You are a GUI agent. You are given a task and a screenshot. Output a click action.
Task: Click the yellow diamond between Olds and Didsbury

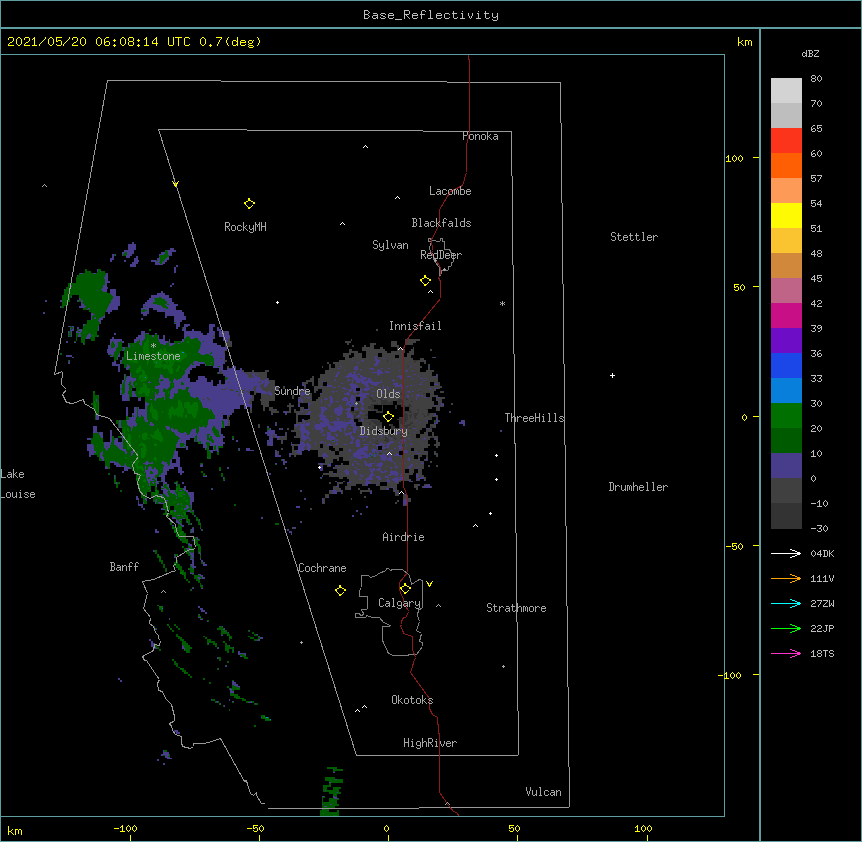coord(388,417)
